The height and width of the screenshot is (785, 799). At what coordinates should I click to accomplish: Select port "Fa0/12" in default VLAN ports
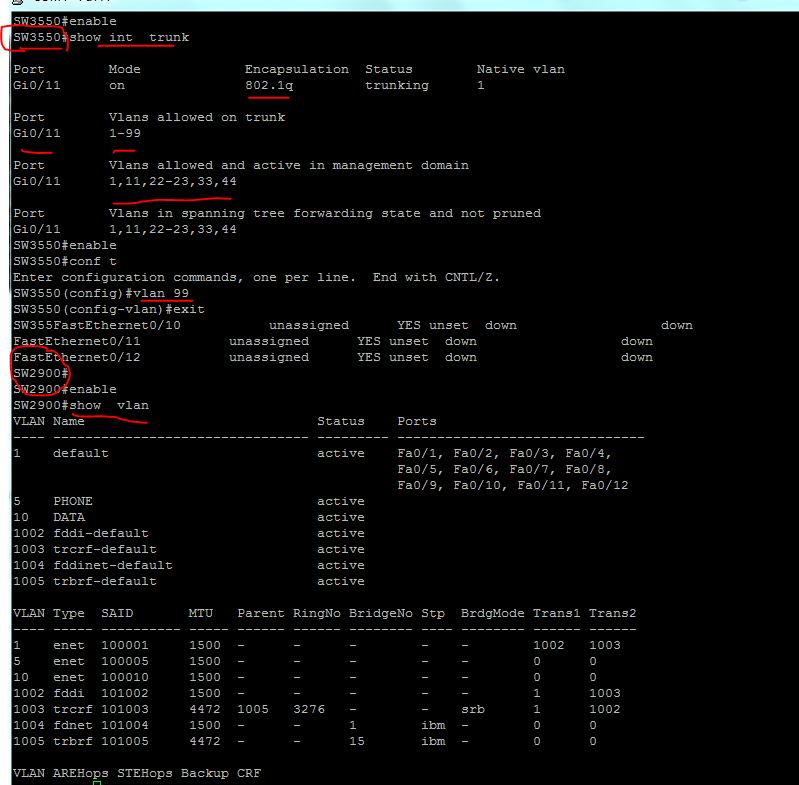pos(605,485)
